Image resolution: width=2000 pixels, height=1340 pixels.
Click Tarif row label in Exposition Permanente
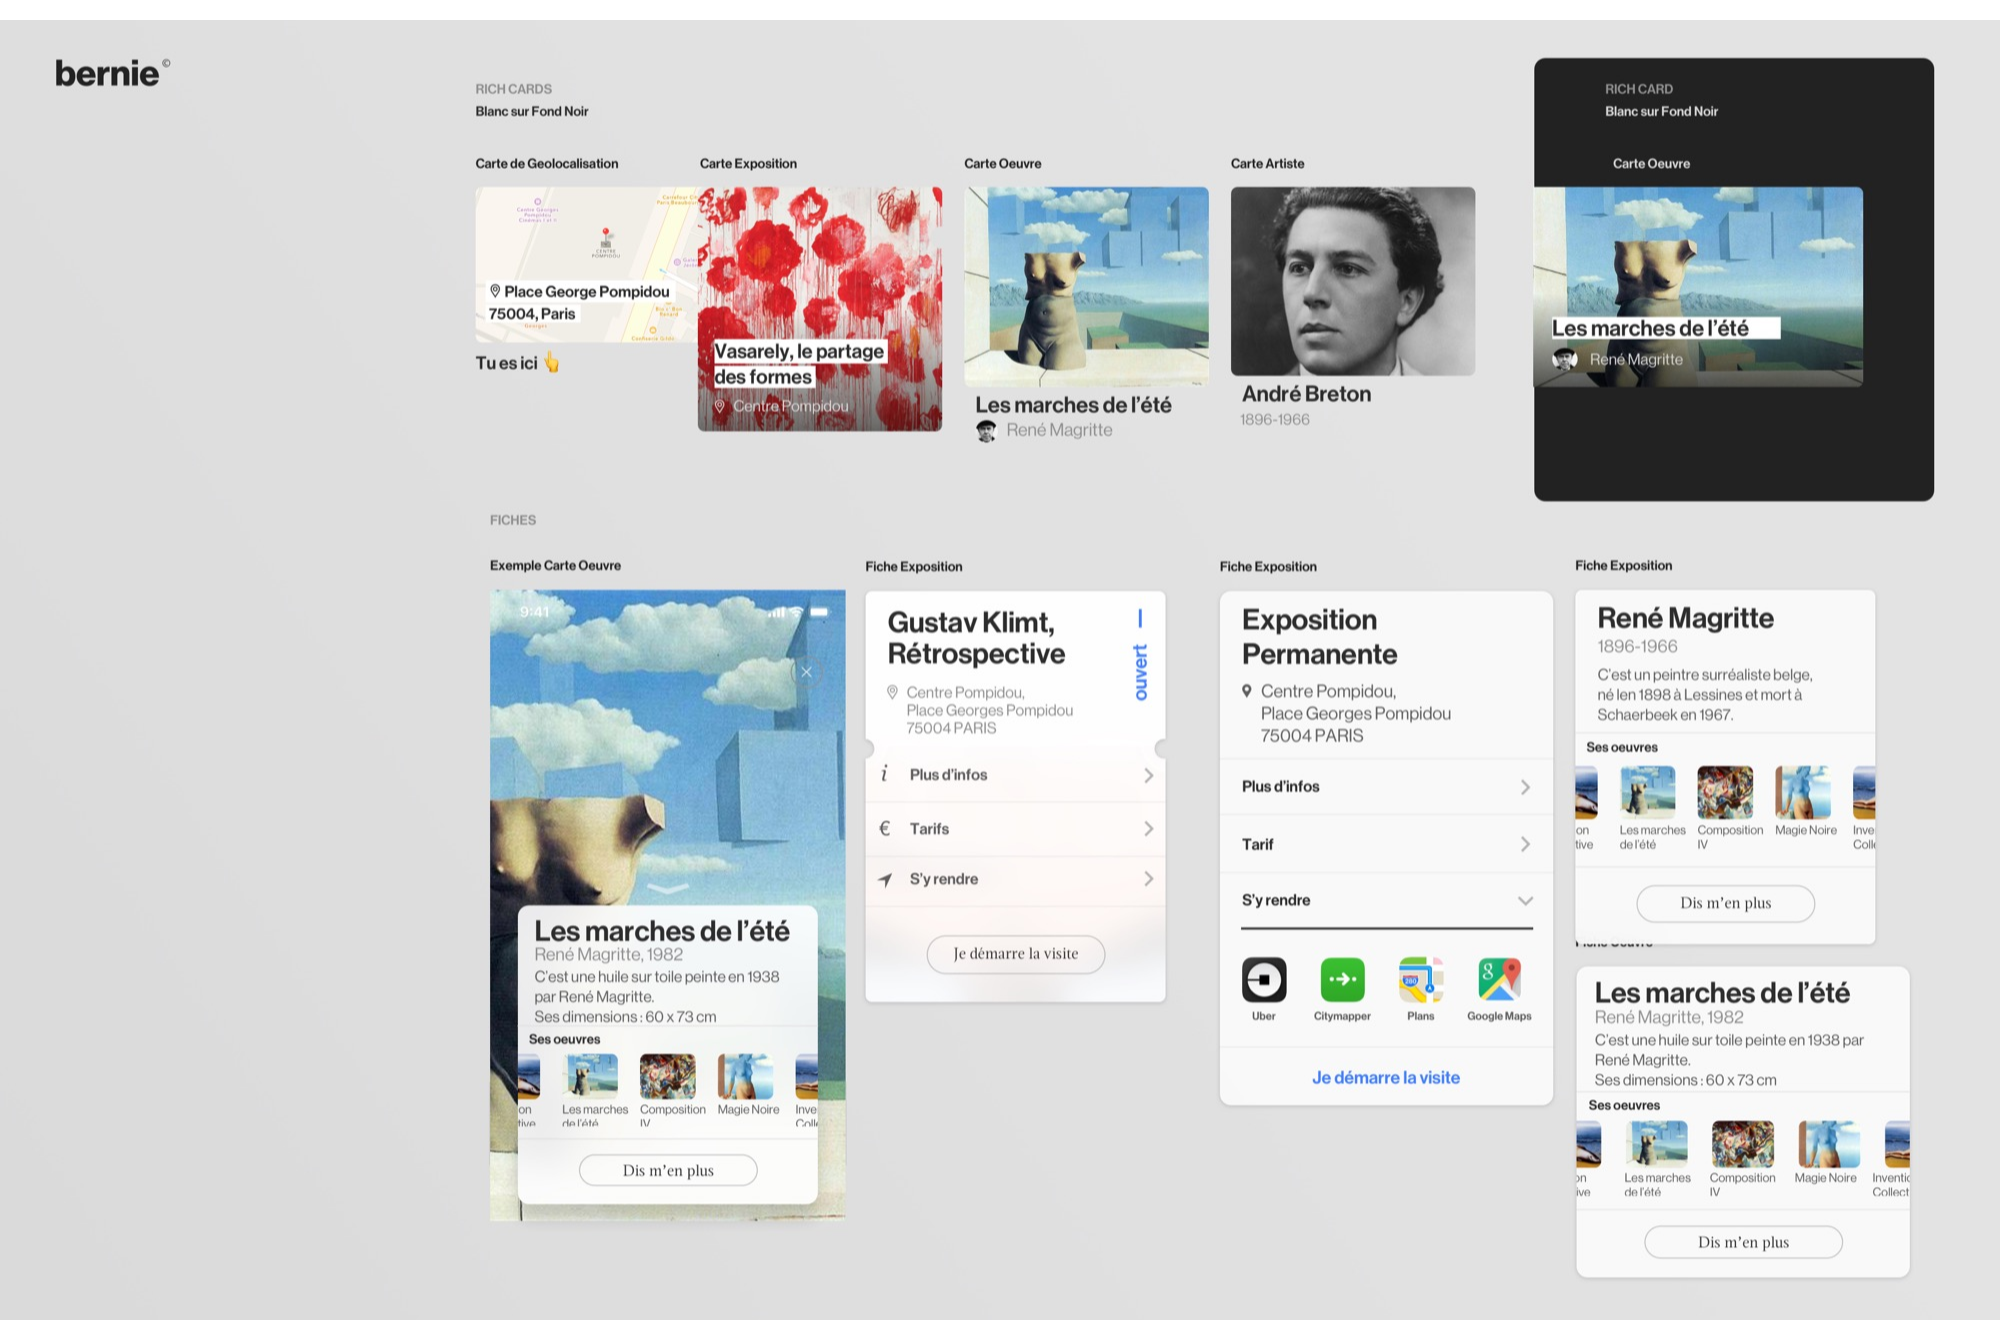point(1257,845)
